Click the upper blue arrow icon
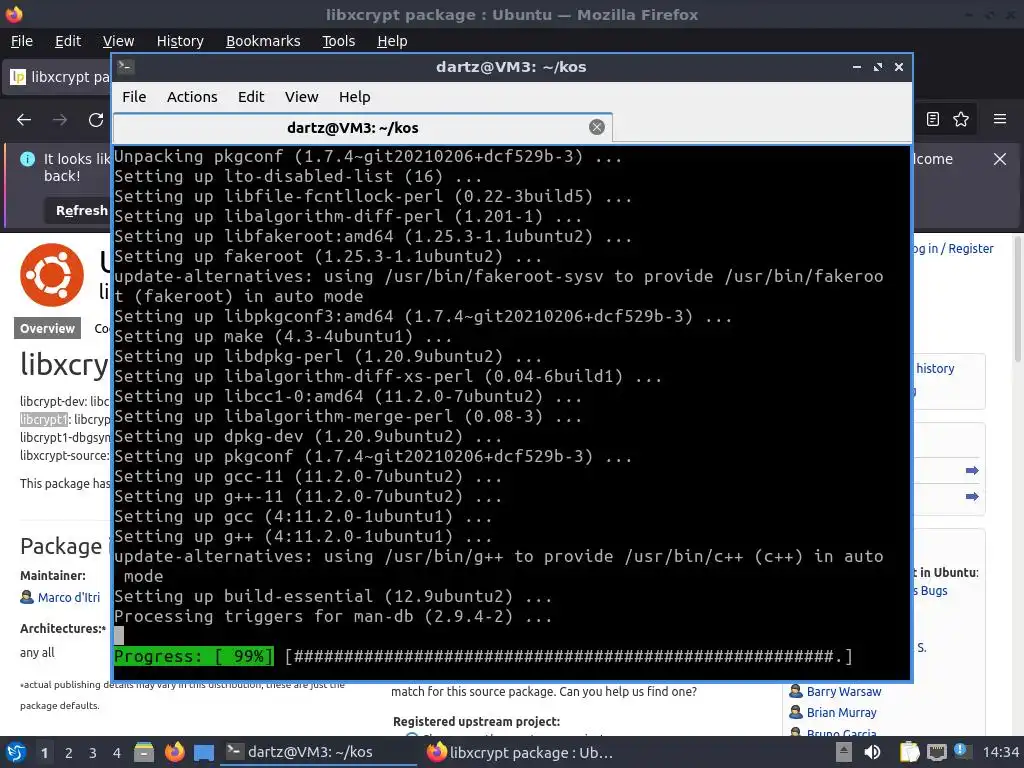This screenshot has height=768, width=1024. click(972, 470)
